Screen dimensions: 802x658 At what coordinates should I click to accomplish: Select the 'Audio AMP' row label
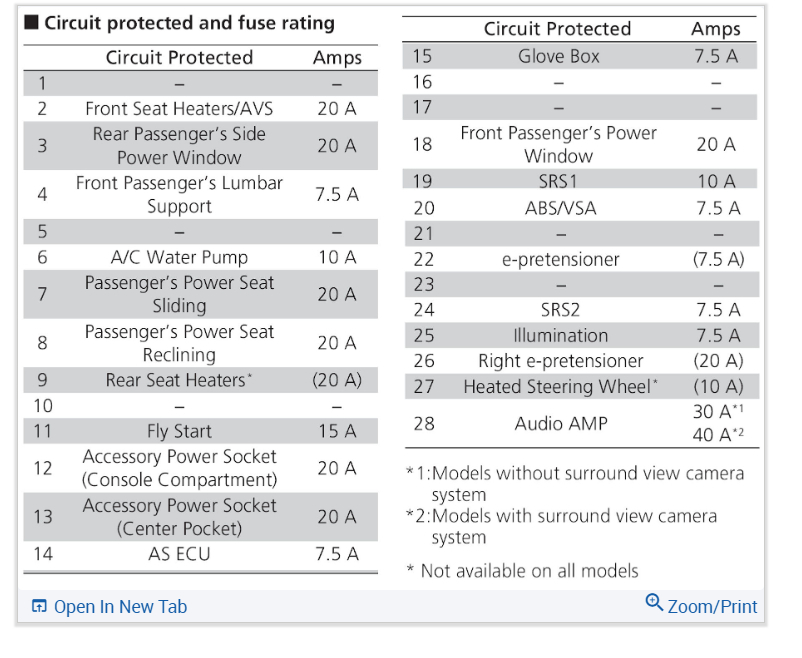click(559, 423)
